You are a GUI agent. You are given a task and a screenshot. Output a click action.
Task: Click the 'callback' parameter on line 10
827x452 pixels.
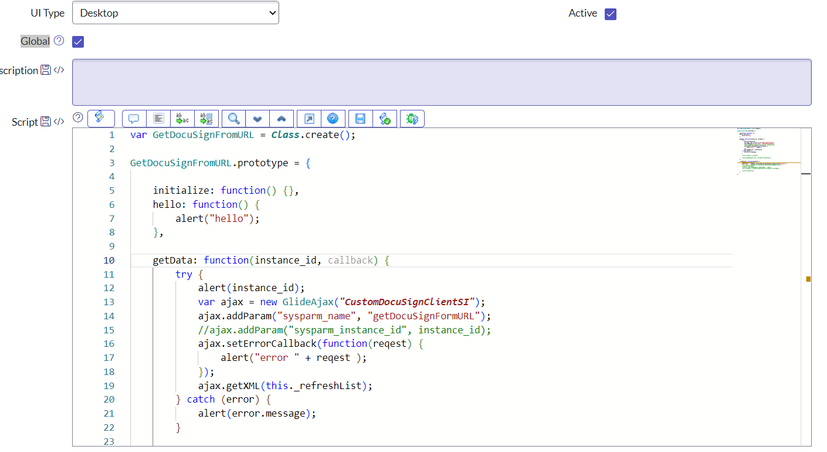tap(350, 261)
